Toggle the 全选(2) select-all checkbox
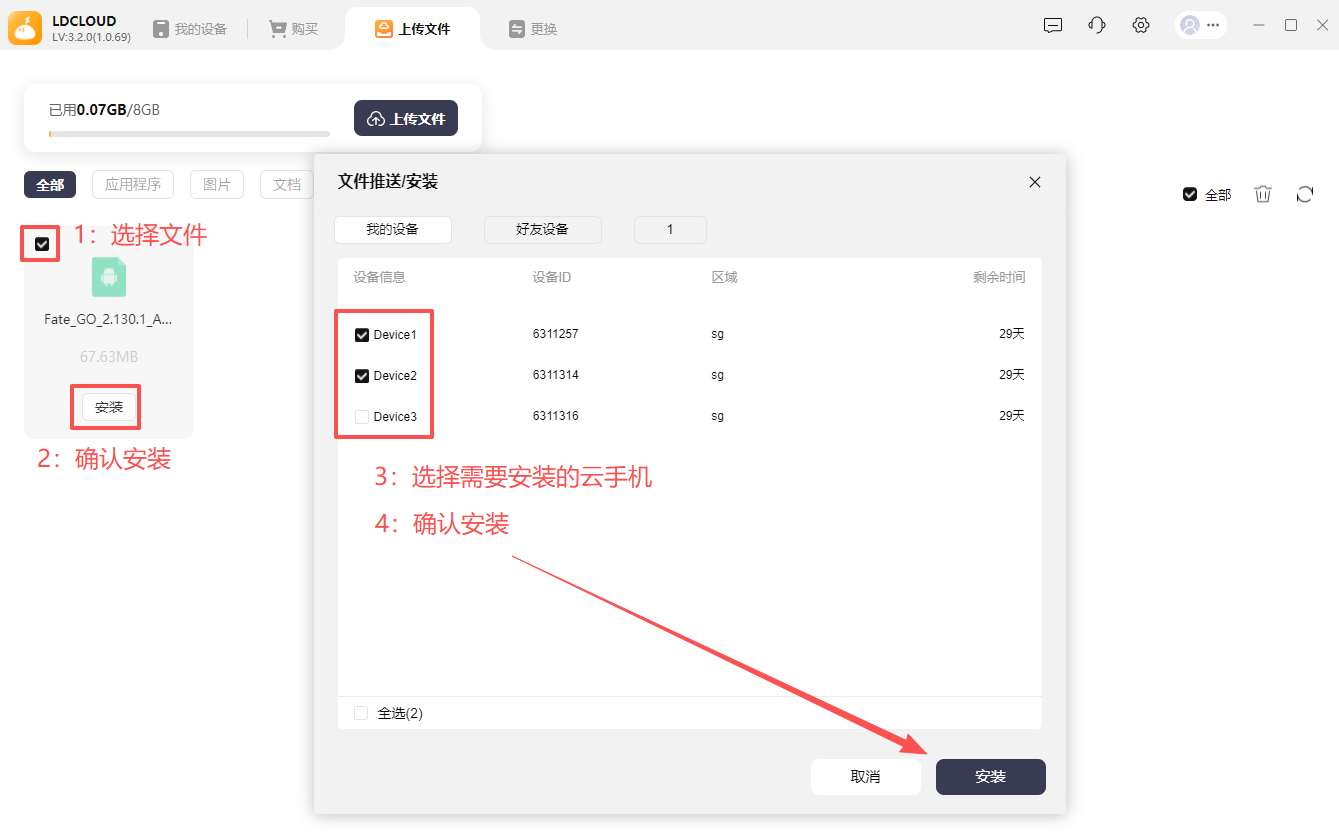This screenshot has height=838, width=1339. click(361, 713)
